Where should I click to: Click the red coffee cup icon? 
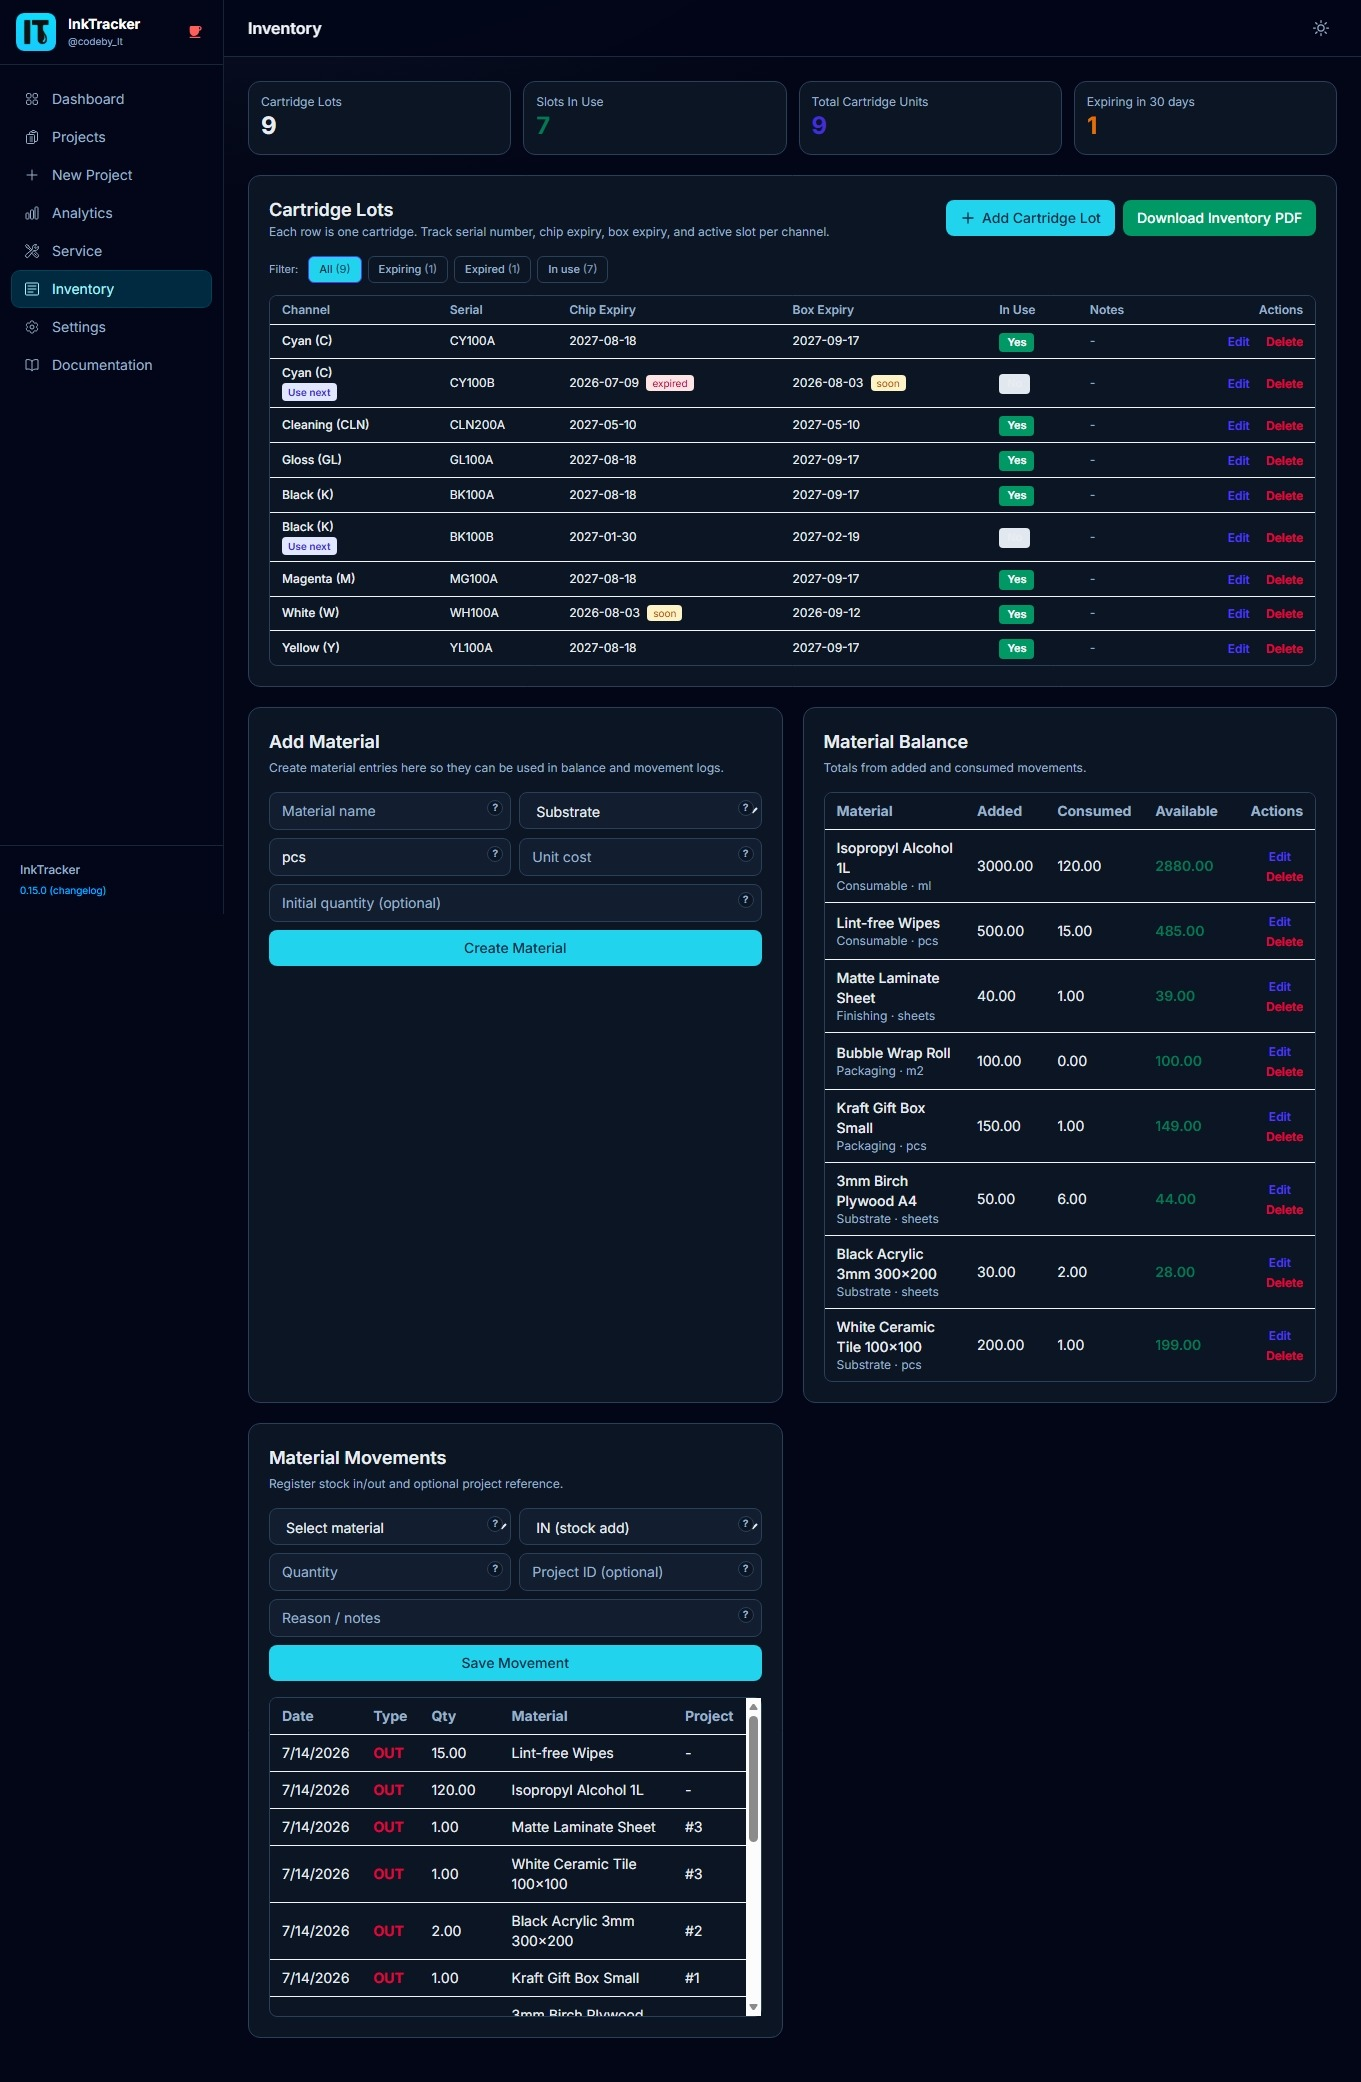pyautogui.click(x=195, y=32)
